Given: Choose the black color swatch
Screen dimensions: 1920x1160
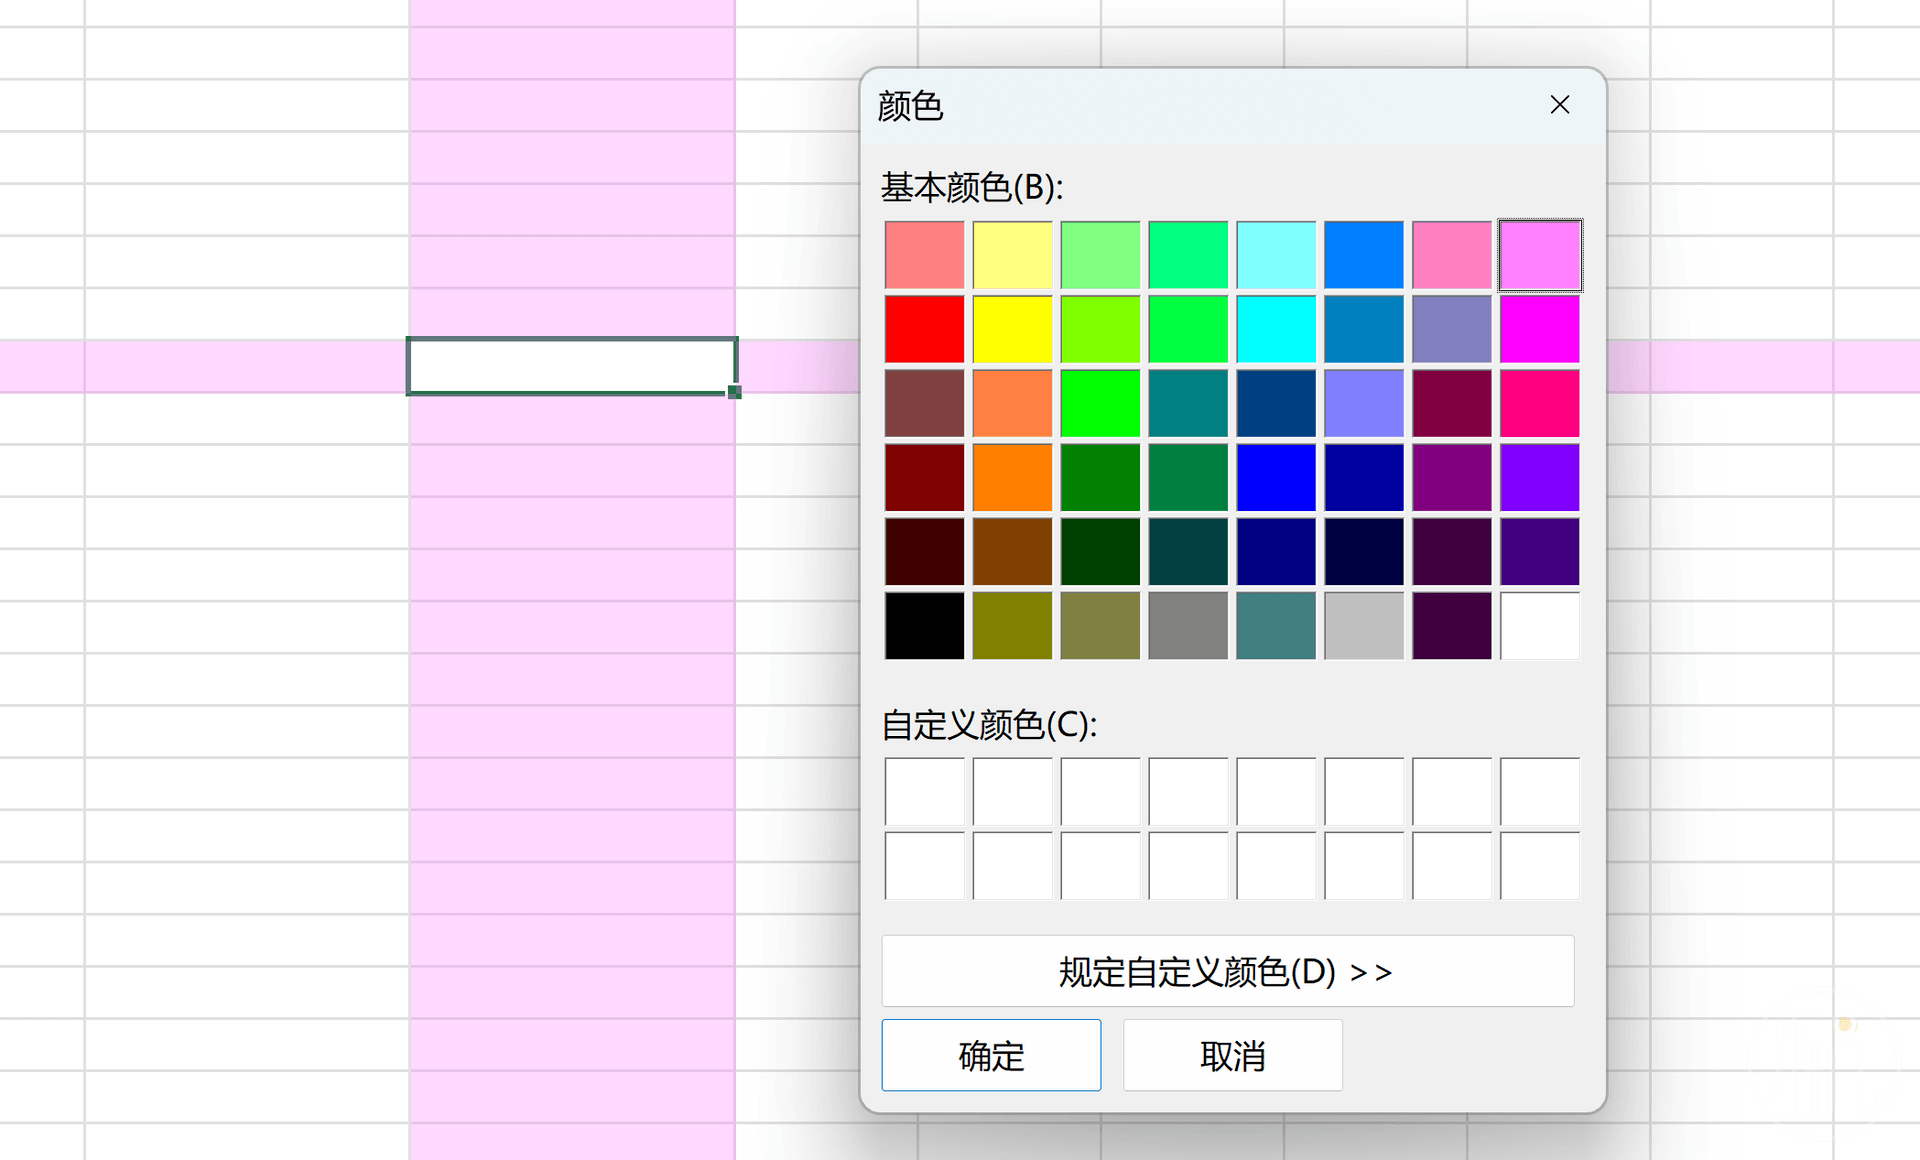Looking at the screenshot, I should point(924,626).
